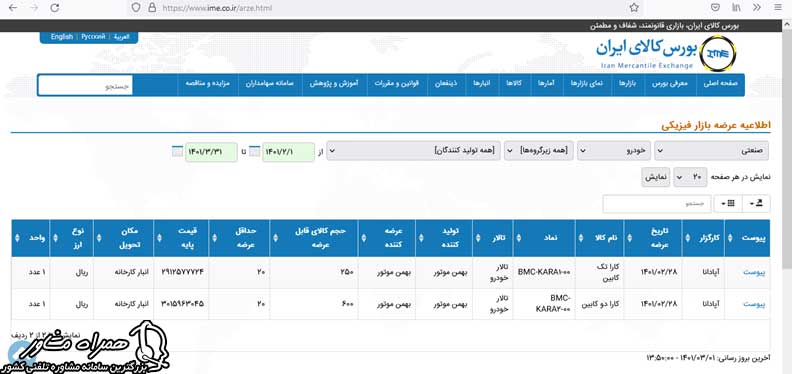The image size is (794, 374).
Task: Open the [همه تولید کنندگان] producers dropdown
Action: click(x=413, y=151)
